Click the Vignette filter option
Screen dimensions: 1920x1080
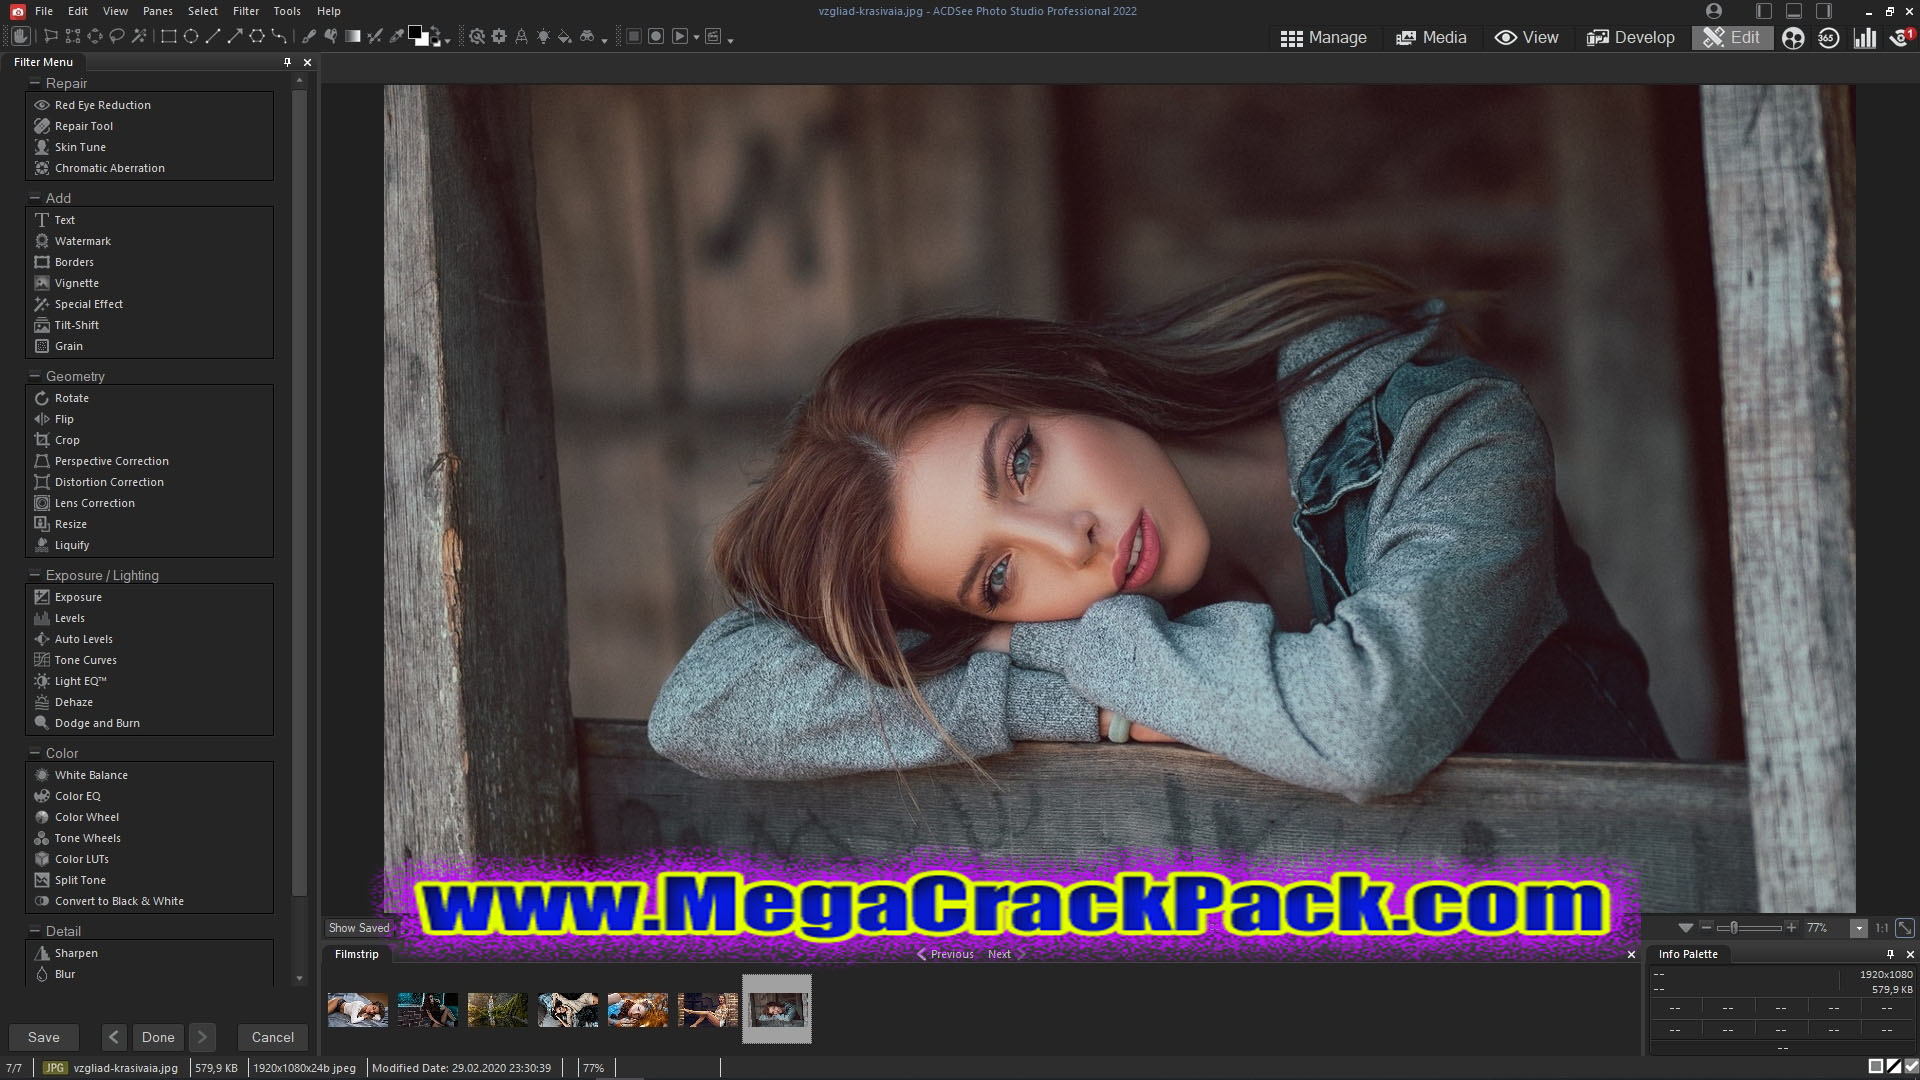click(x=76, y=282)
